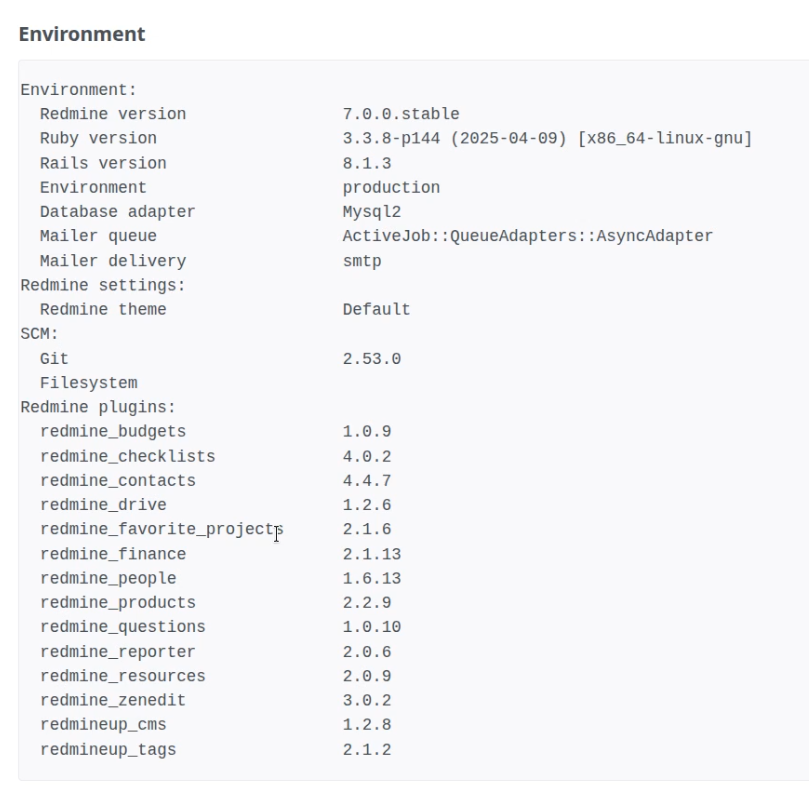The width and height of the screenshot is (809, 796).
Task: Click redmine_people version 1.6.13
Action: pyautogui.click(x=371, y=578)
